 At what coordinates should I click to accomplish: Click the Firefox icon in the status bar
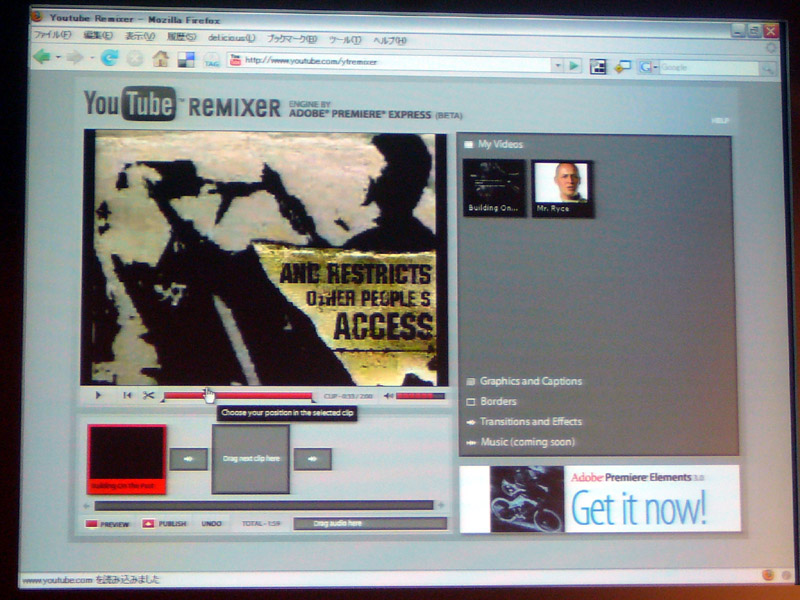pyautogui.click(x=767, y=576)
